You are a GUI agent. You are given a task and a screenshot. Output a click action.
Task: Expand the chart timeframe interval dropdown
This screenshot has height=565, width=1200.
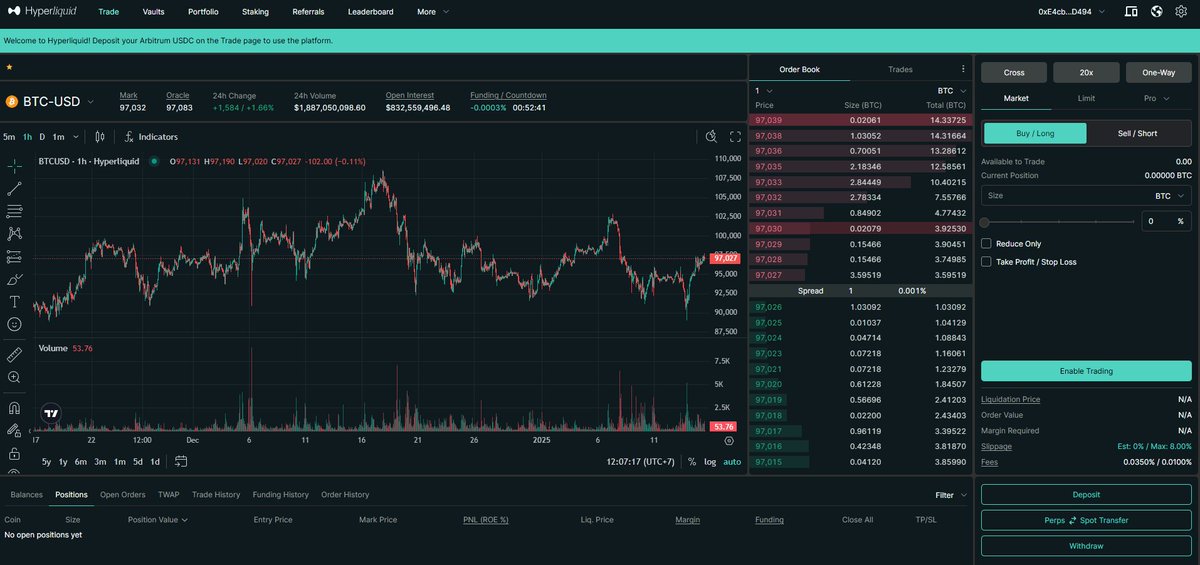coord(75,137)
